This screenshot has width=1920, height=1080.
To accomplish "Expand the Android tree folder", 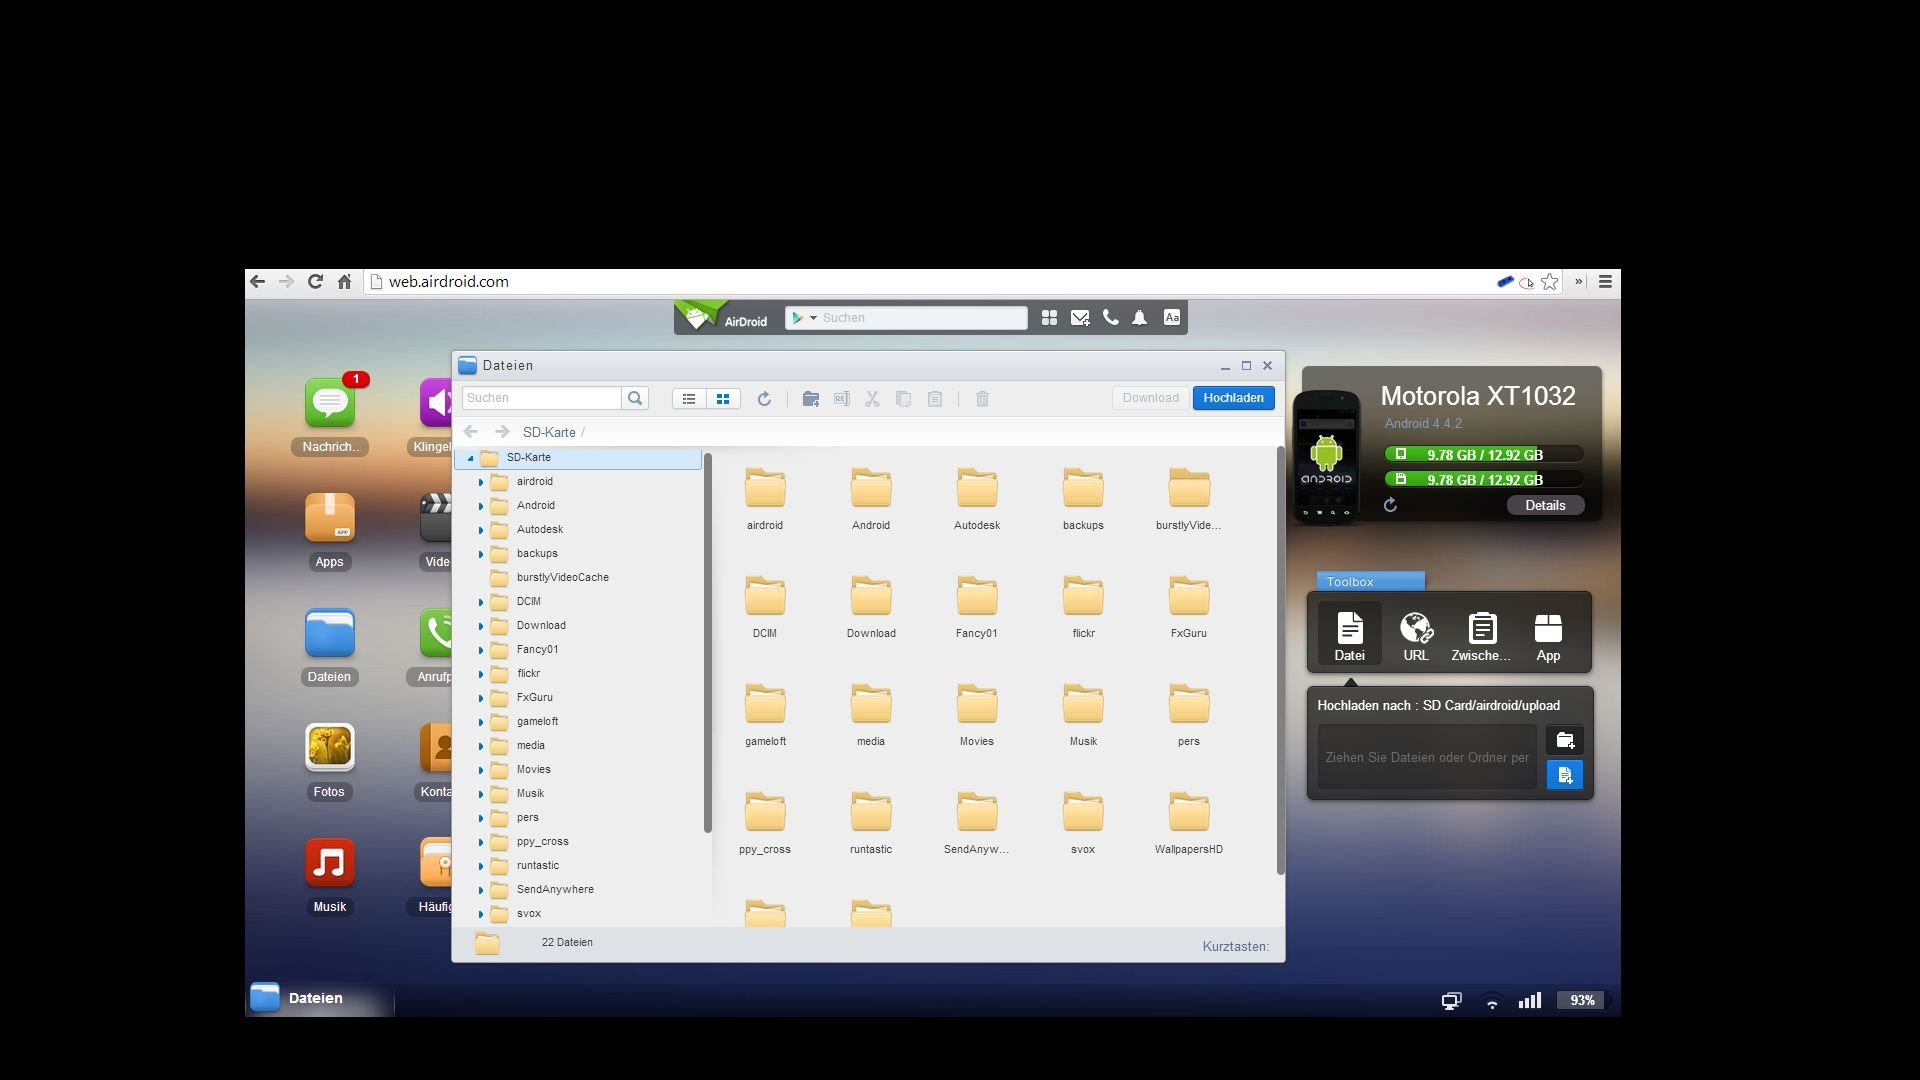I will tap(480, 506).
